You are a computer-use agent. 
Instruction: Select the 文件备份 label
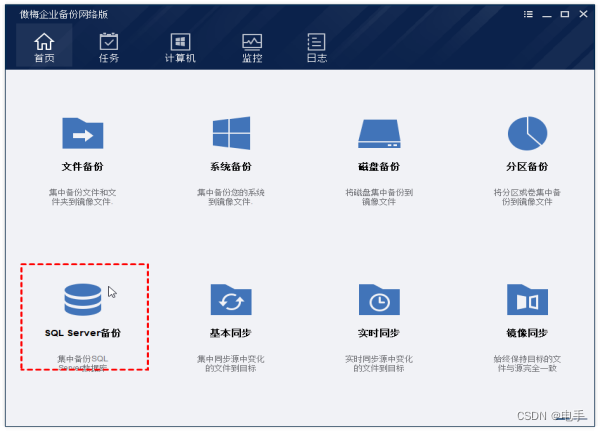(83, 167)
